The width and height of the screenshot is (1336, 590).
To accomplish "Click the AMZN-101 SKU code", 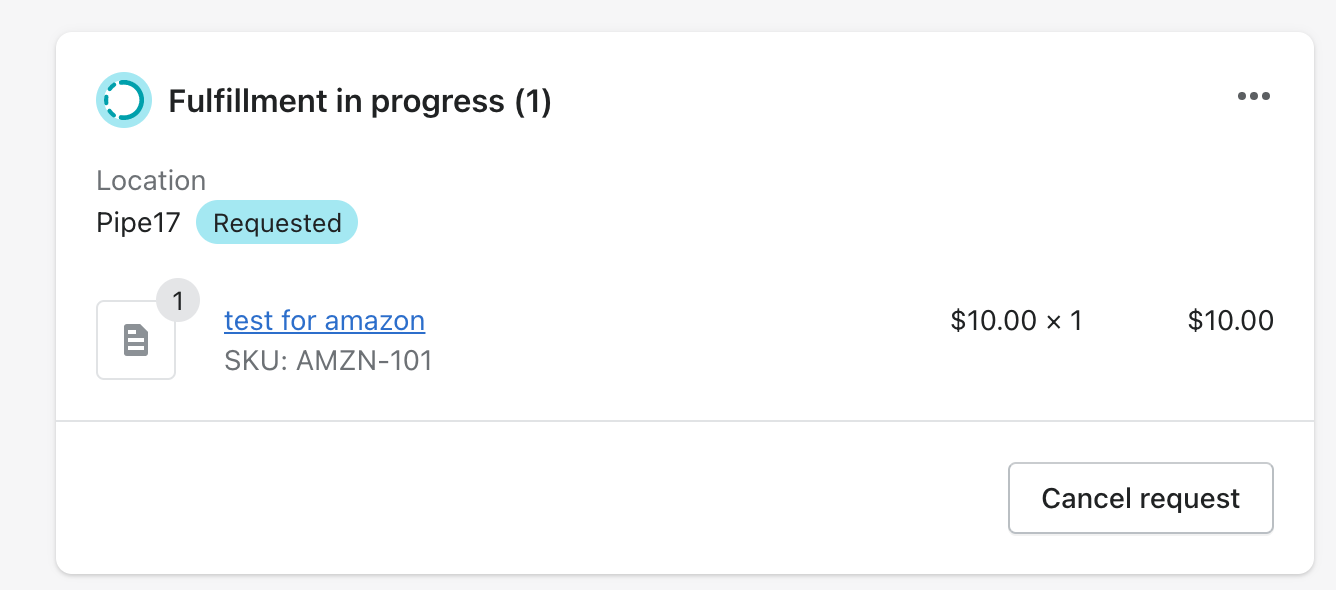I will coord(365,360).
